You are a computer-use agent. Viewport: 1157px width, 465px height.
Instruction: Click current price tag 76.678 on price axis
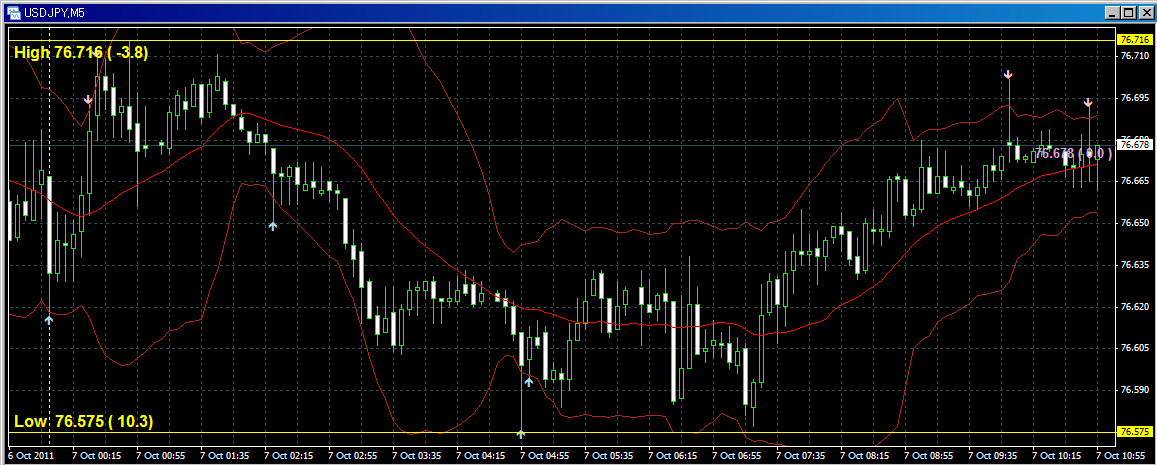click(x=1134, y=145)
